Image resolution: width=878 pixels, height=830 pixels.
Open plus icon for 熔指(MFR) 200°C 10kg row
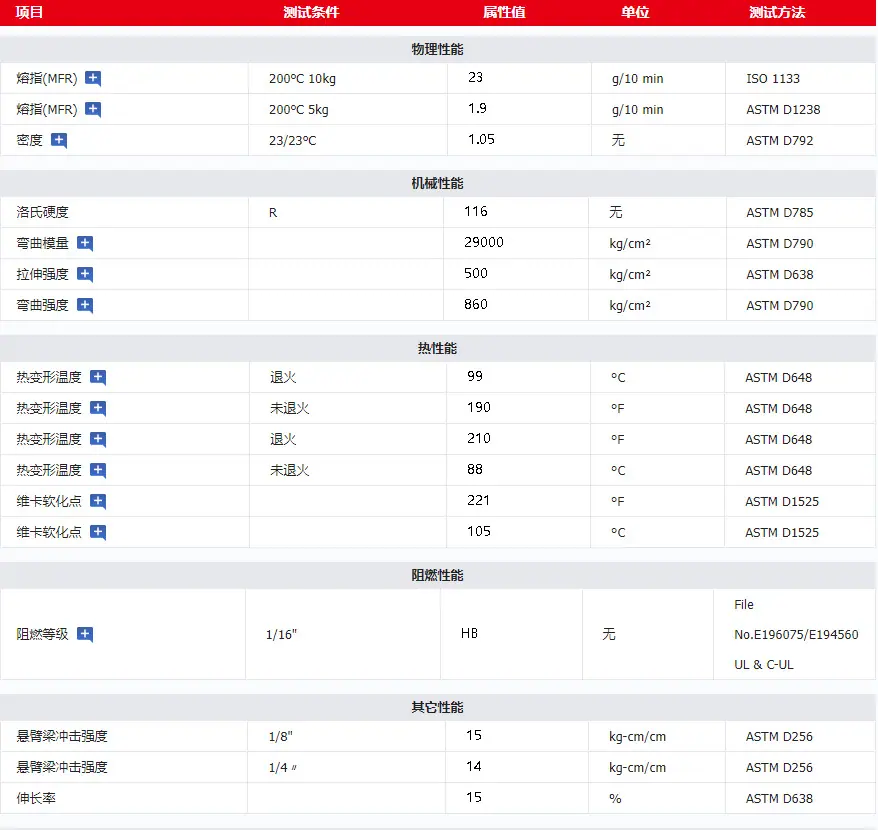(93, 78)
